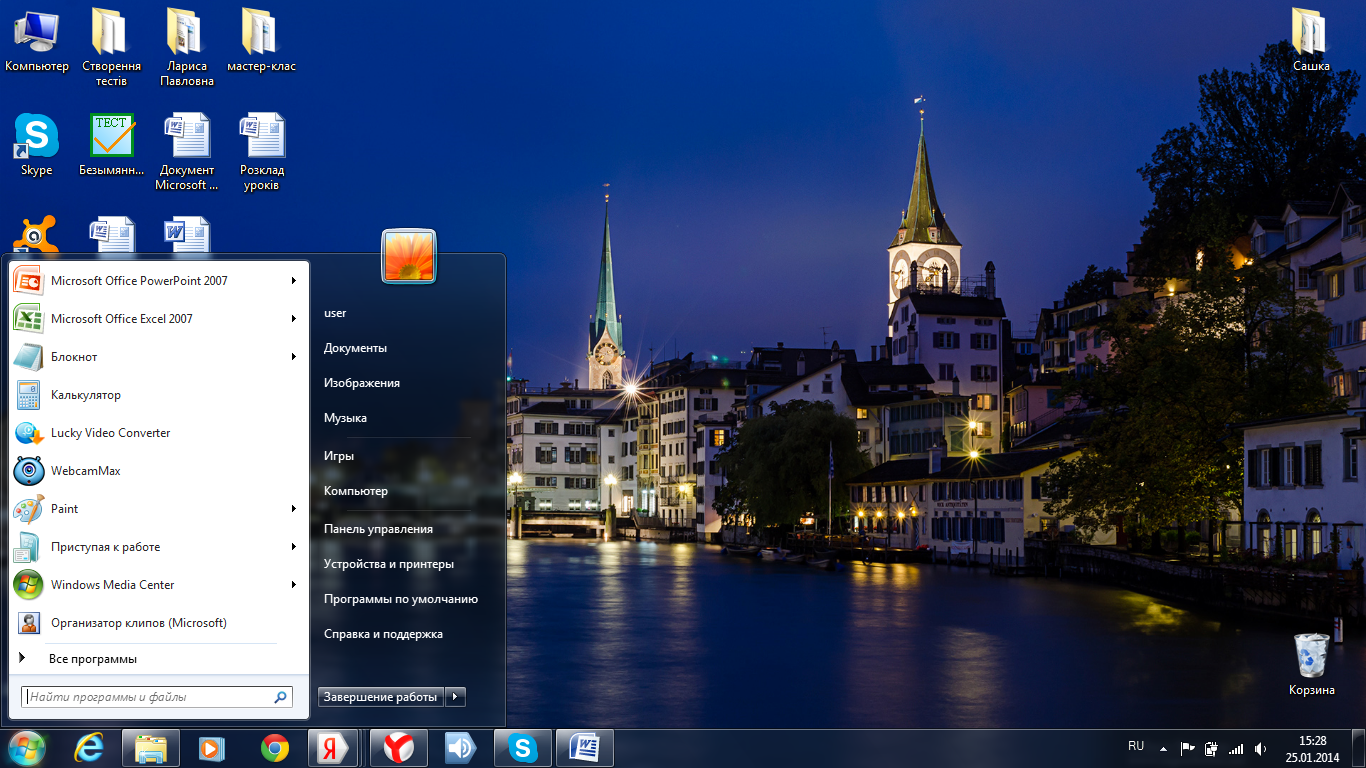This screenshot has height=768, width=1366.
Task: Launch WebcamMax from Start menu
Action: (x=157, y=471)
